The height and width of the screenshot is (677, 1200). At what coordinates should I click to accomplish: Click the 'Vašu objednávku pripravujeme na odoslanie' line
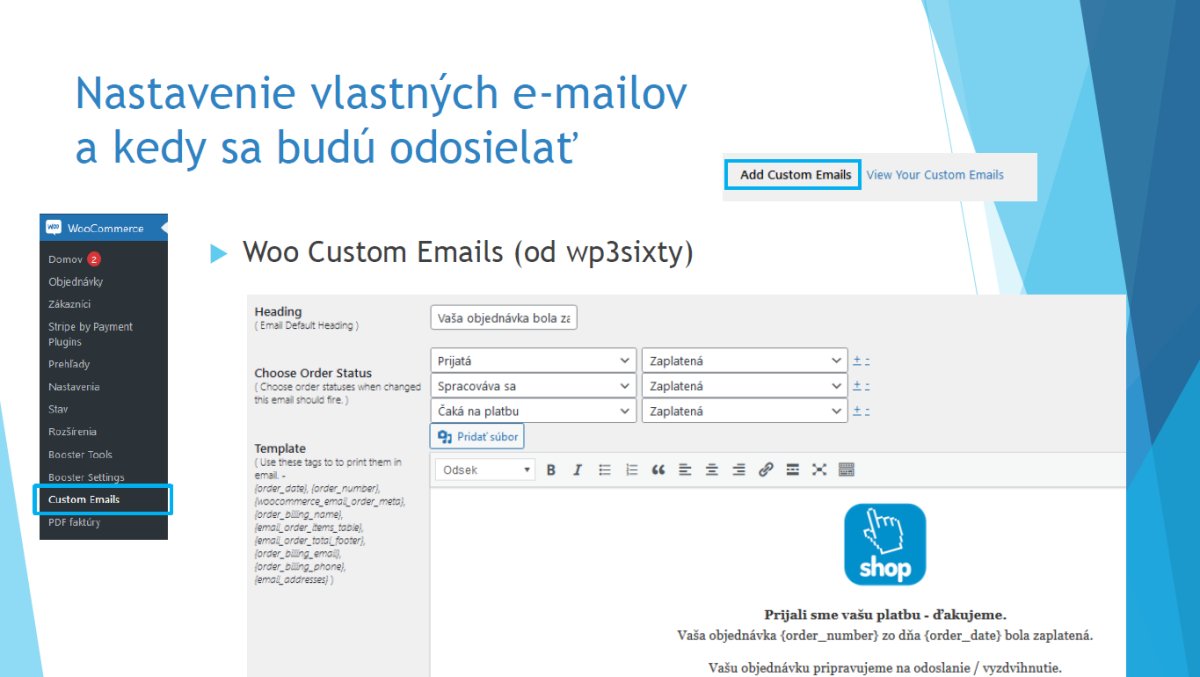click(885, 667)
